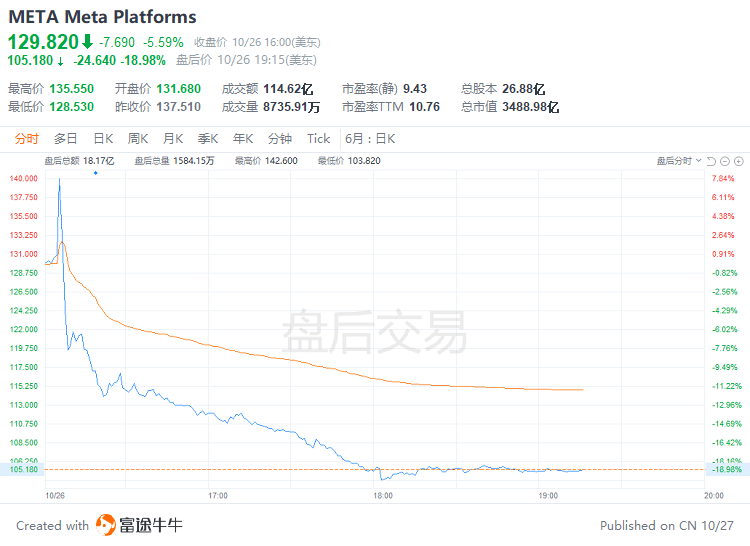Click the 盘后总额 18.17亿 label
Image resolution: width=750 pixels, height=546 pixels.
click(x=79, y=161)
